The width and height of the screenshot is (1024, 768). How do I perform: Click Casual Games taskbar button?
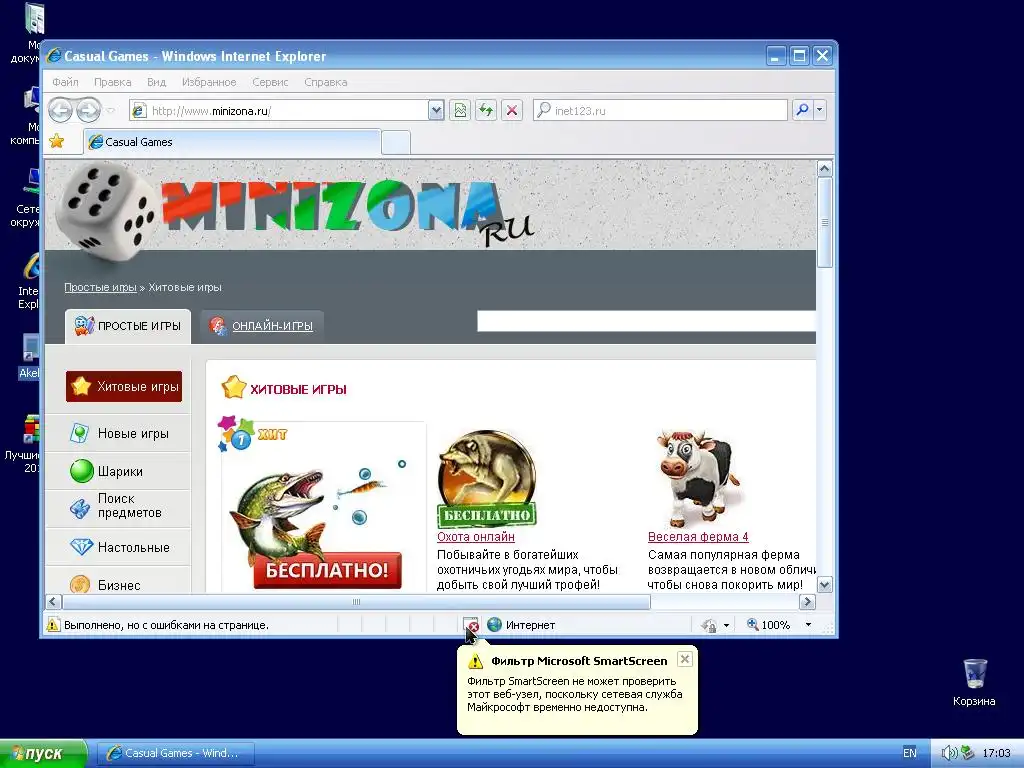(175, 754)
